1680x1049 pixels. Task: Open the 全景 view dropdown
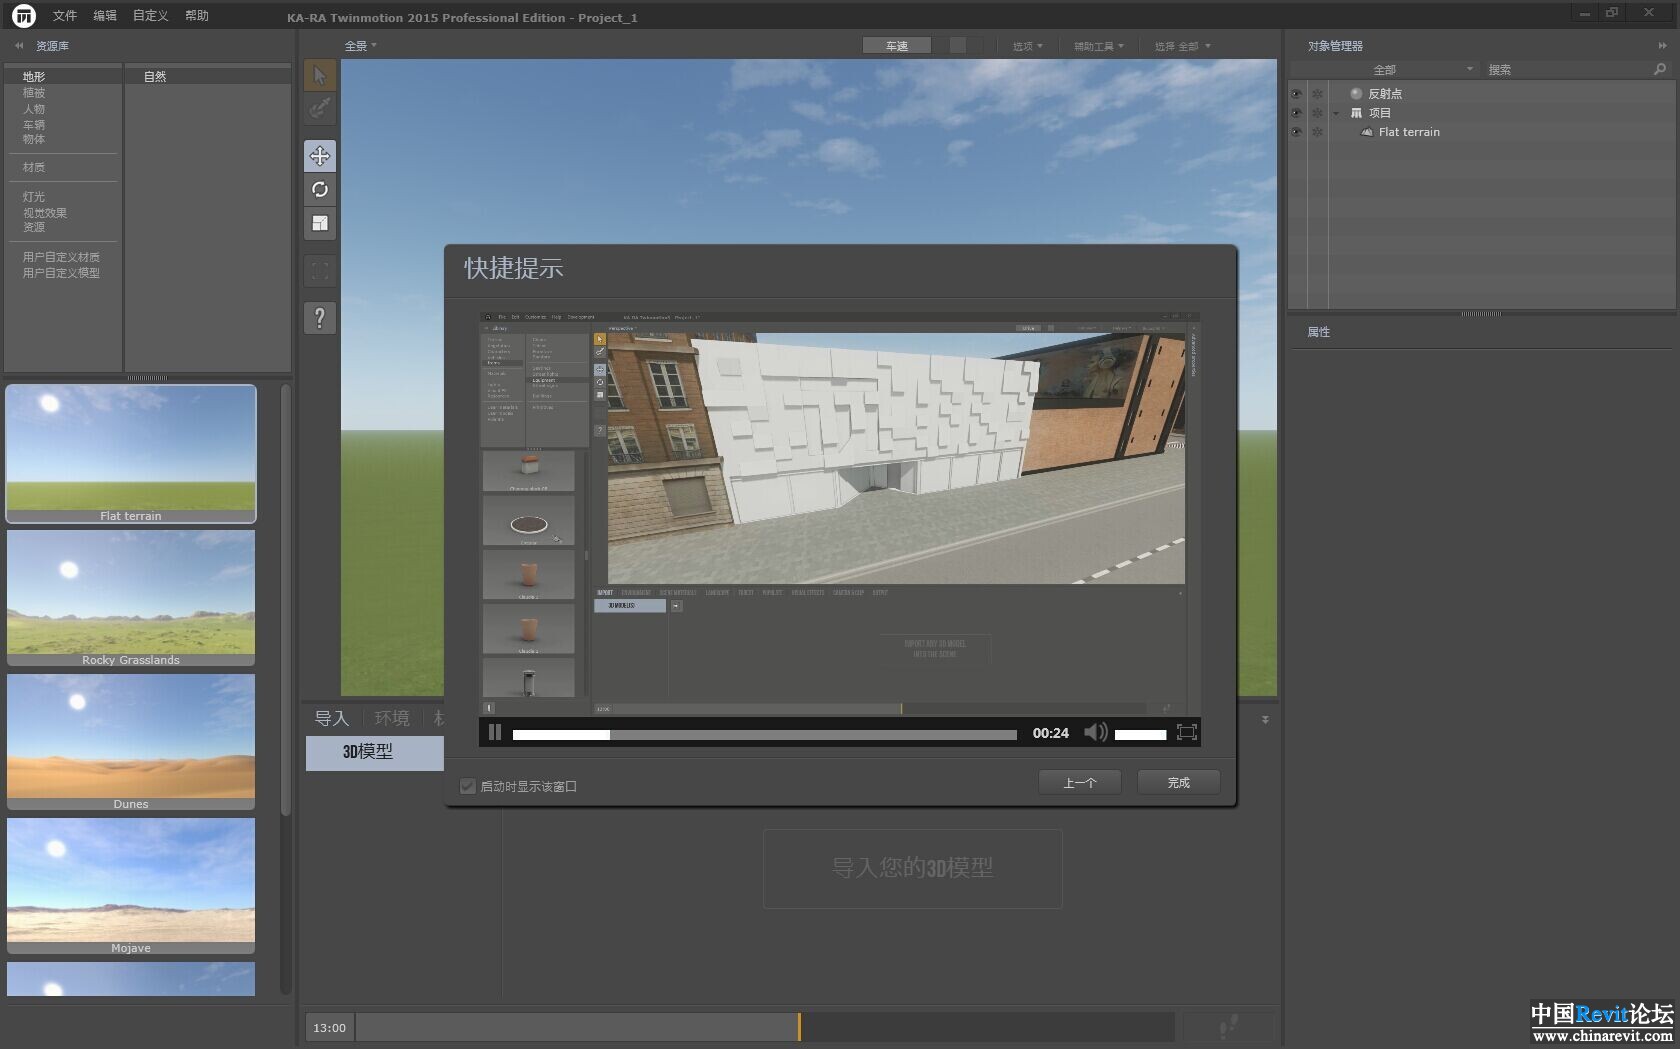click(x=361, y=46)
